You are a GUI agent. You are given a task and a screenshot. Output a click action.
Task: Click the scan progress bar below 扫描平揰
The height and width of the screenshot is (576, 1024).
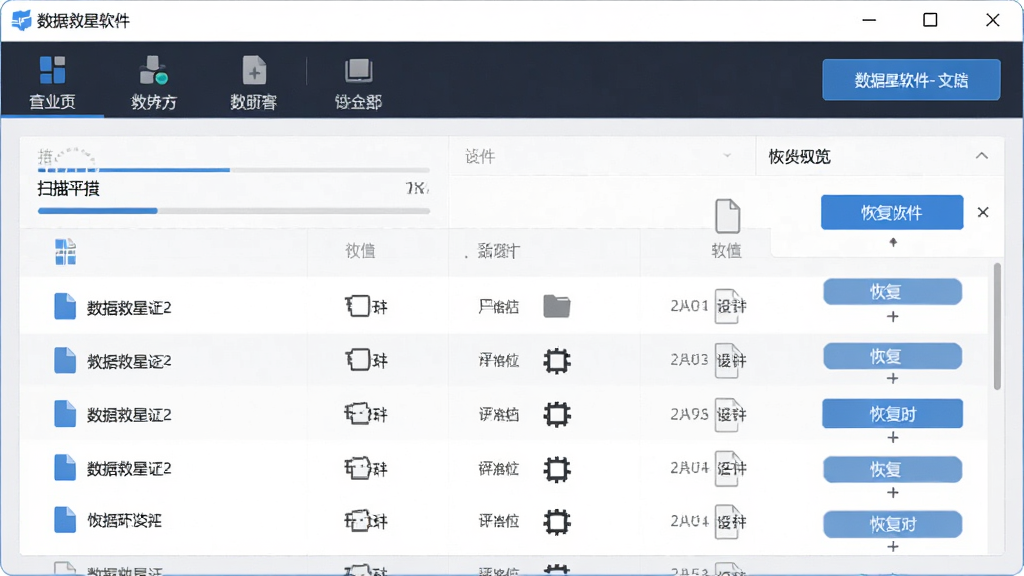click(x=234, y=211)
